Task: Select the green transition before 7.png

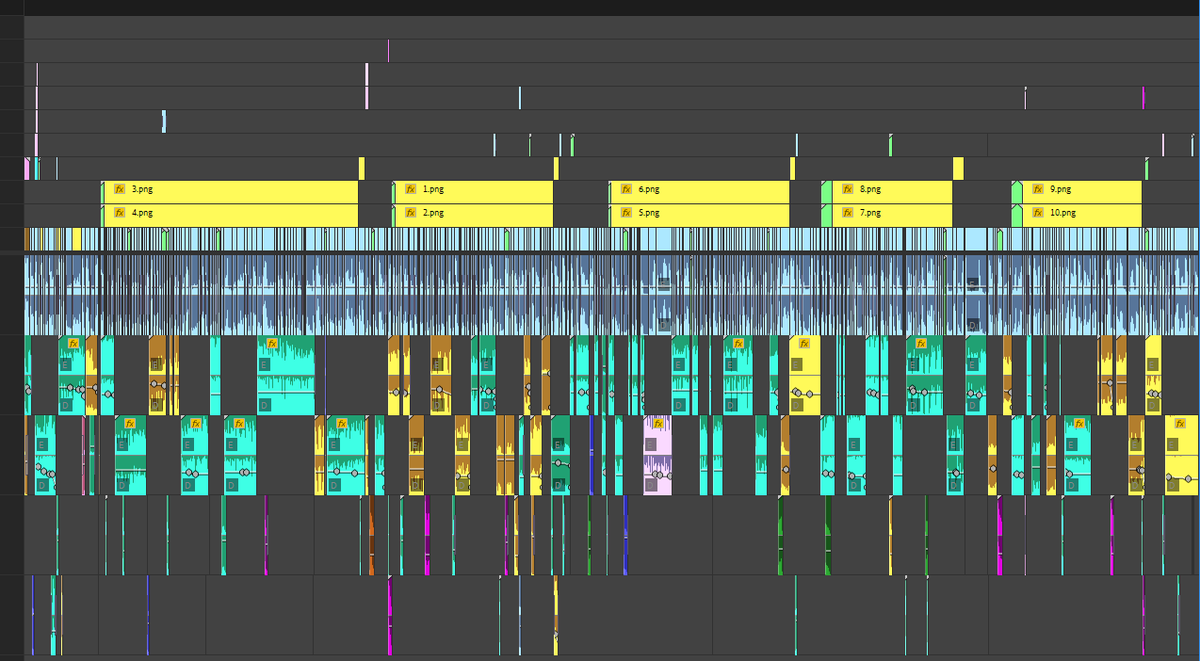Action: [x=826, y=215]
